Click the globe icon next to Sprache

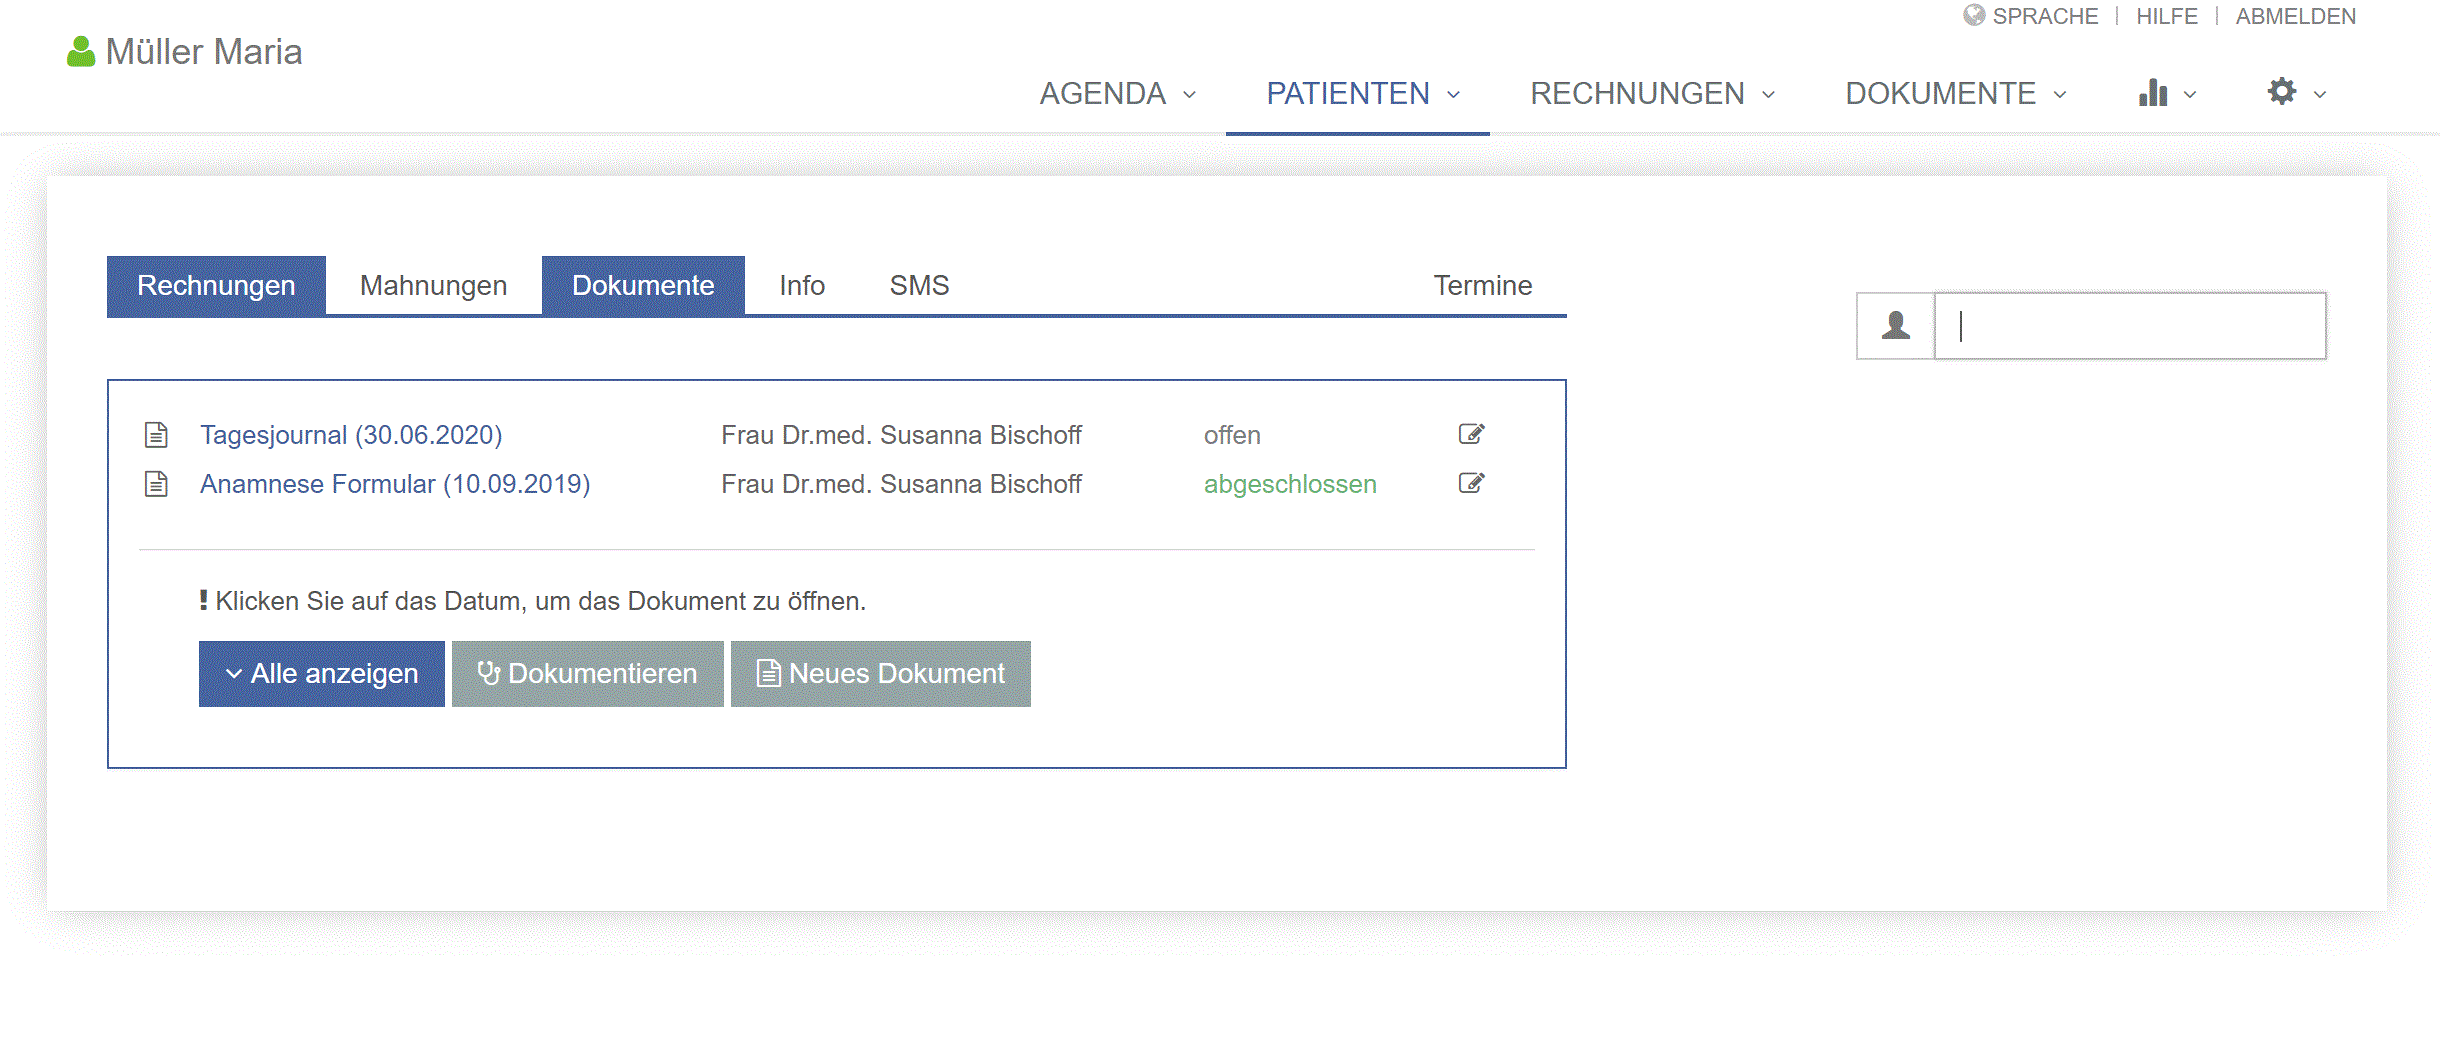click(1973, 16)
